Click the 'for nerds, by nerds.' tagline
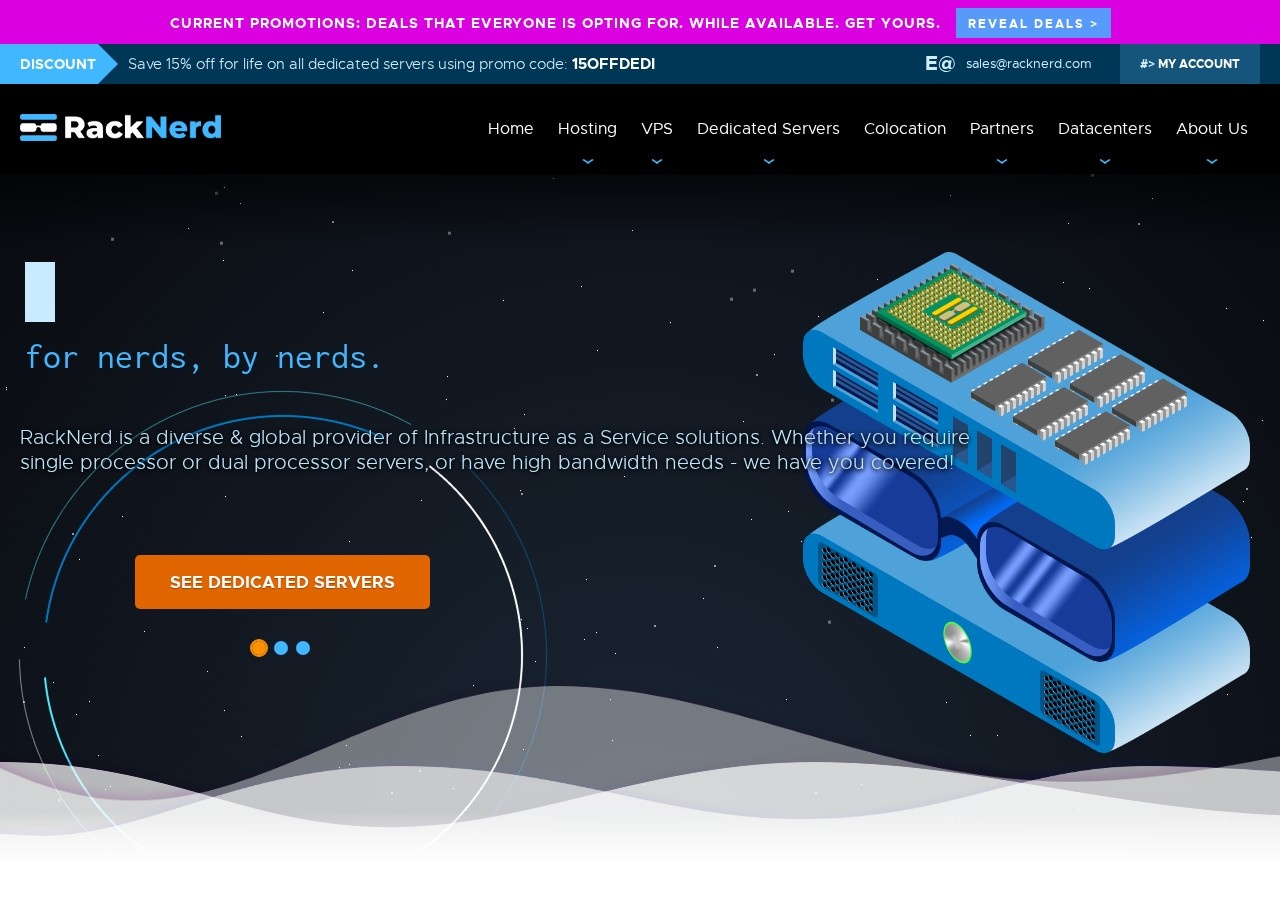Image resolution: width=1280 pixels, height=900 pixels. (x=204, y=357)
